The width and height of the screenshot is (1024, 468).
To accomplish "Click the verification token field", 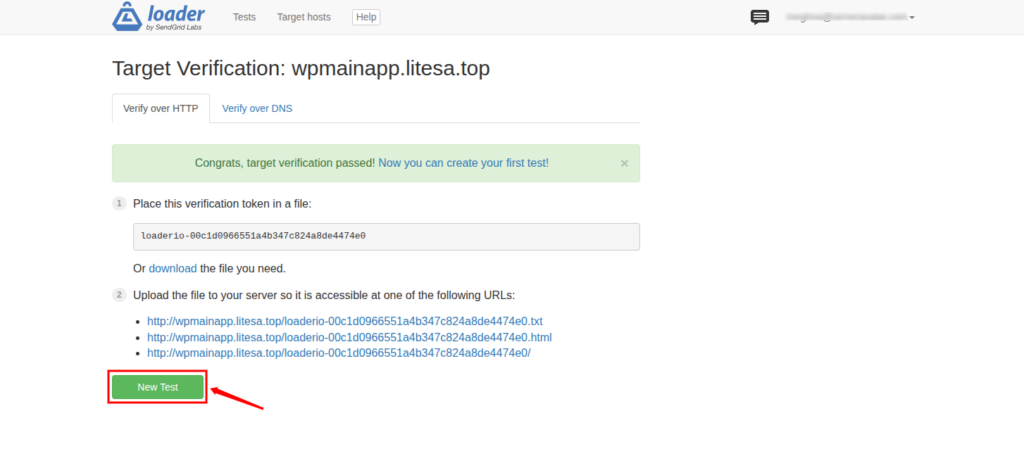I will point(386,236).
